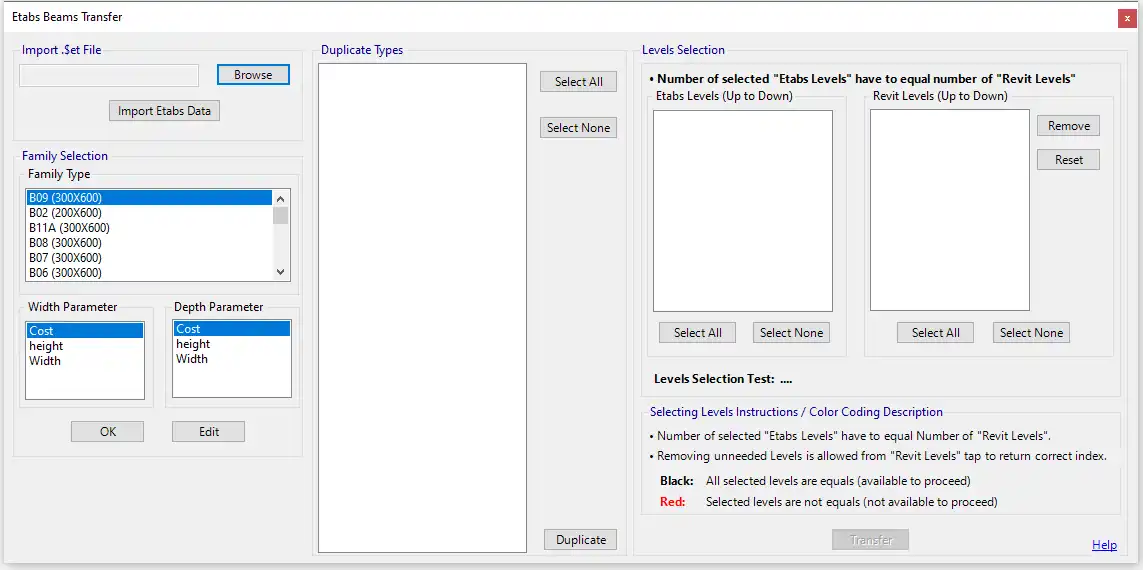1143x570 pixels.
Task: Select family type B02 (200X600)
Action: (x=149, y=212)
